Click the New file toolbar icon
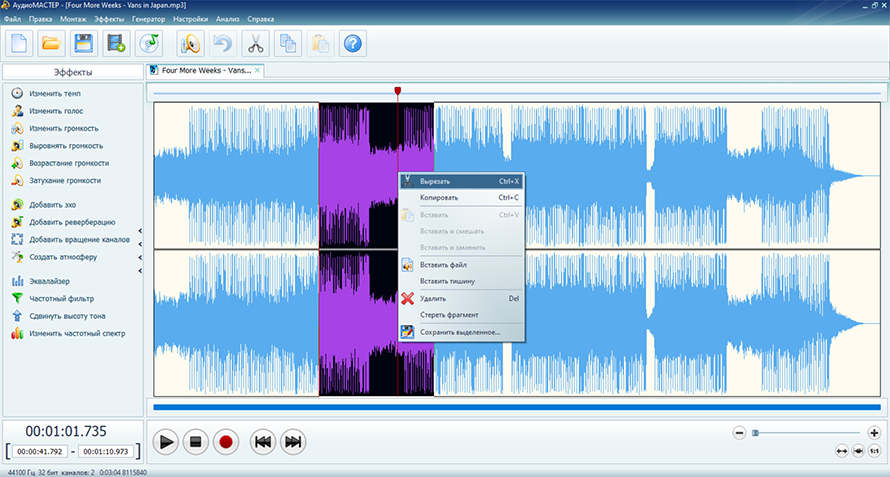This screenshot has width=890, height=477. pos(20,43)
